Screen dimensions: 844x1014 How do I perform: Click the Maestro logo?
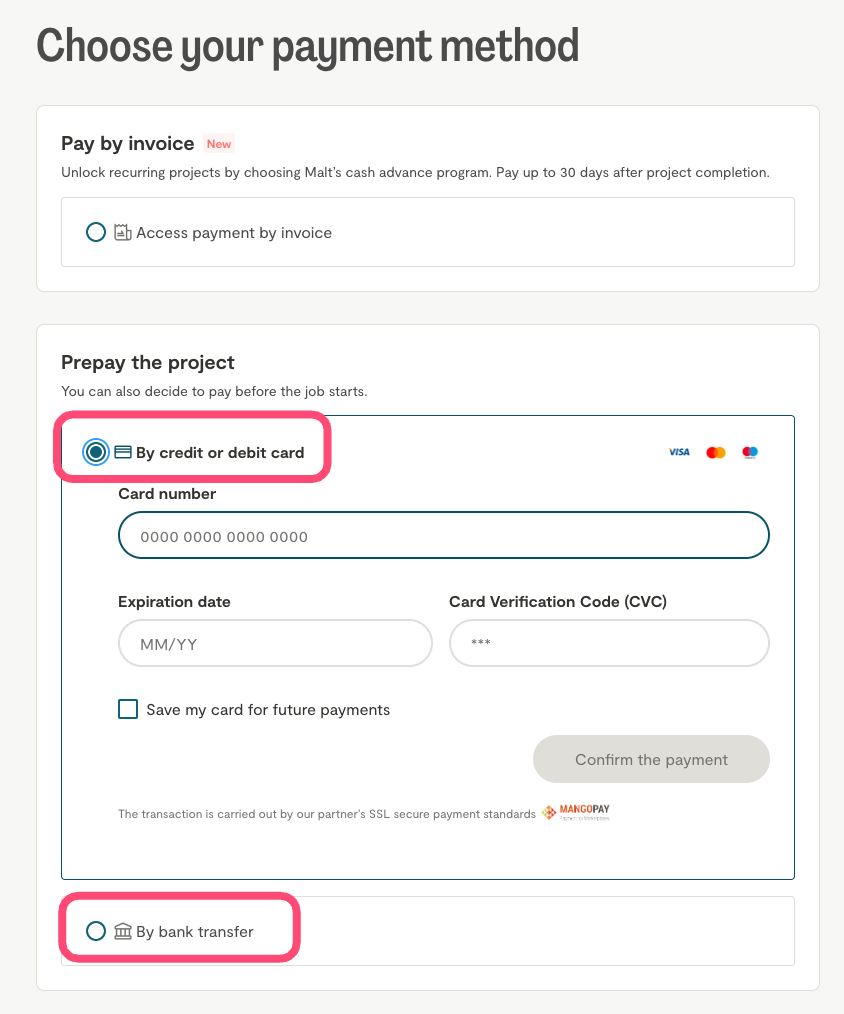pos(750,452)
